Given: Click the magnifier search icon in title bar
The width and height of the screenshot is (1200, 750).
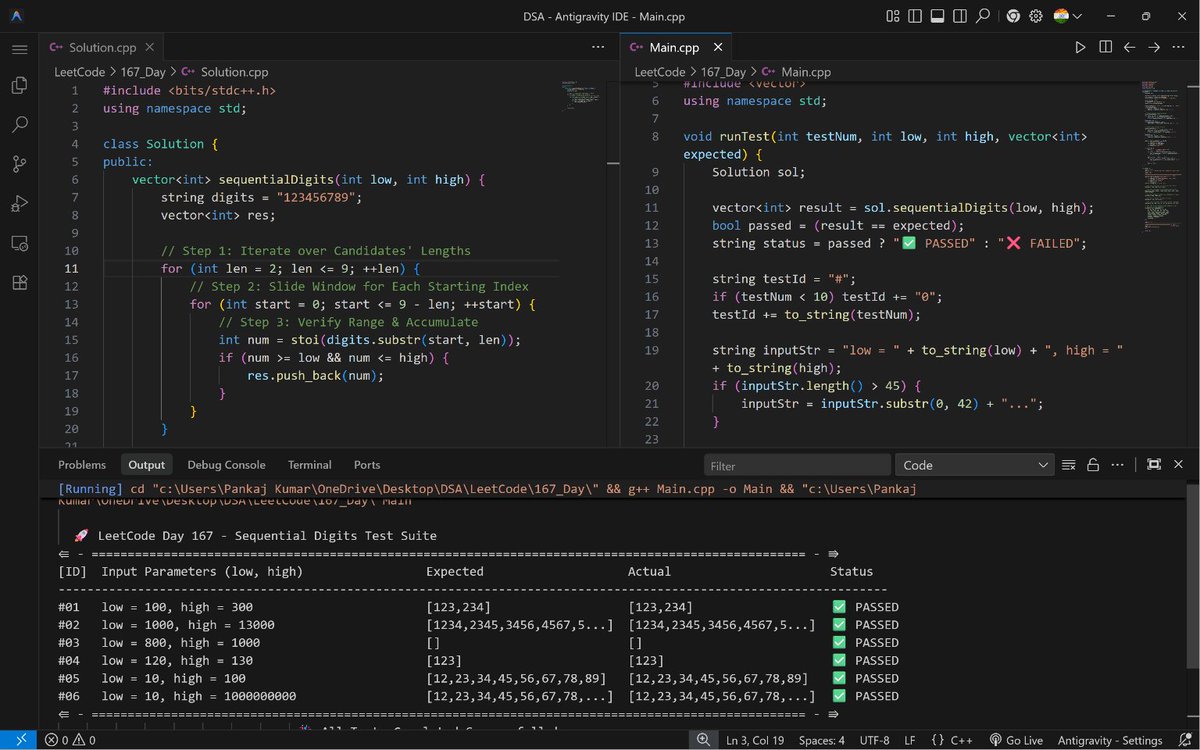Looking at the screenshot, I should (984, 16).
